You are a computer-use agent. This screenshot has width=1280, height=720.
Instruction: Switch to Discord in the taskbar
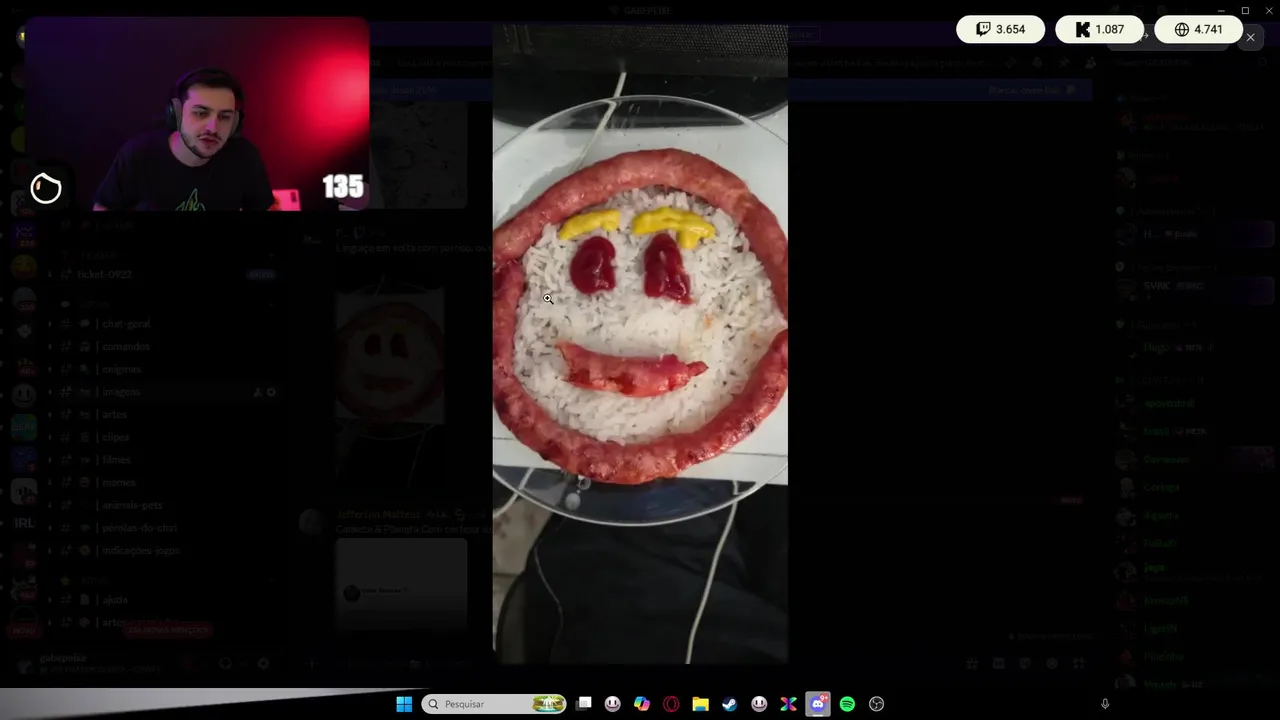pos(818,704)
